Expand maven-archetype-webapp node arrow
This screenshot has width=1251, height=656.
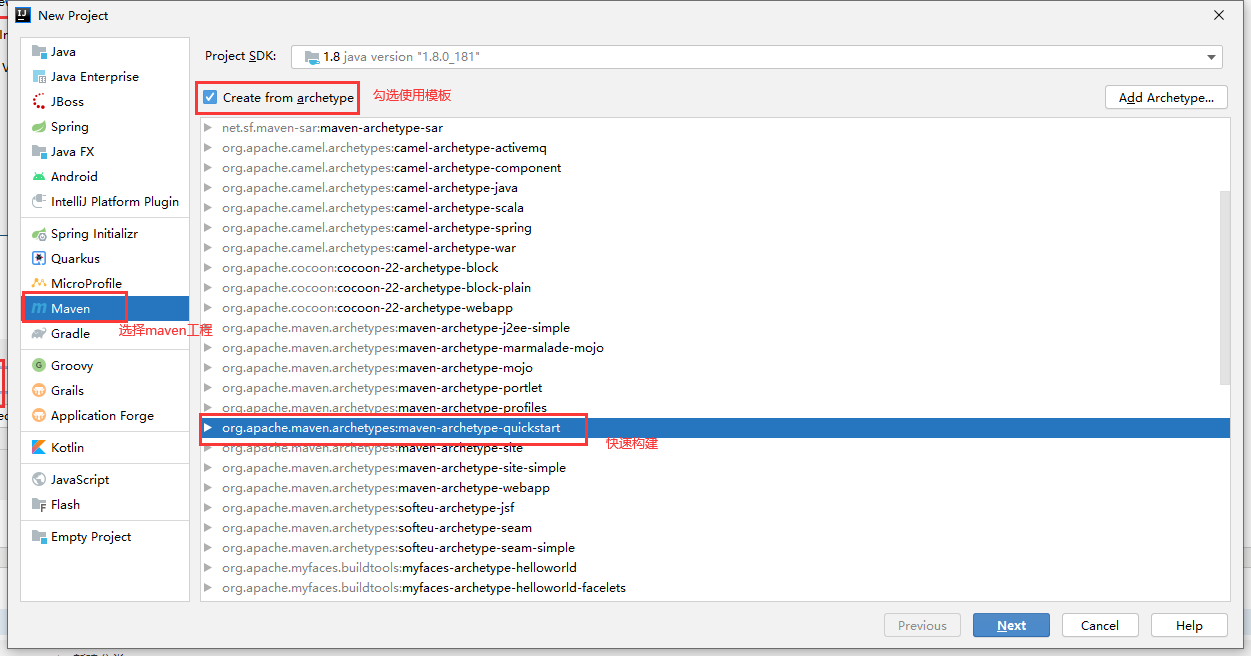click(208, 488)
